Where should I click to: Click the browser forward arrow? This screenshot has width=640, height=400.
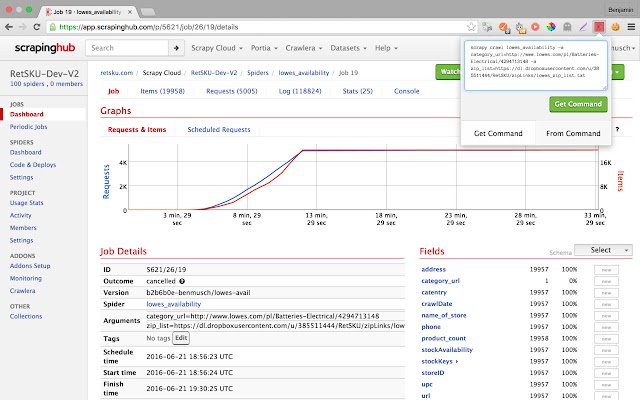[22, 27]
